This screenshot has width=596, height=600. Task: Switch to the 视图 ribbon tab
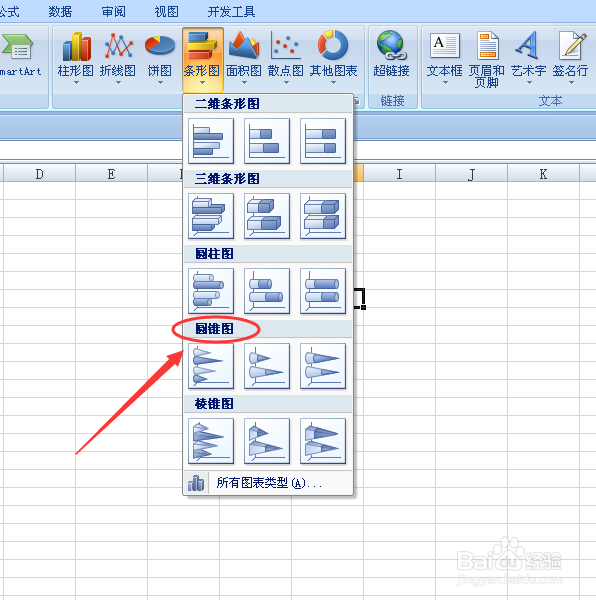[x=166, y=11]
